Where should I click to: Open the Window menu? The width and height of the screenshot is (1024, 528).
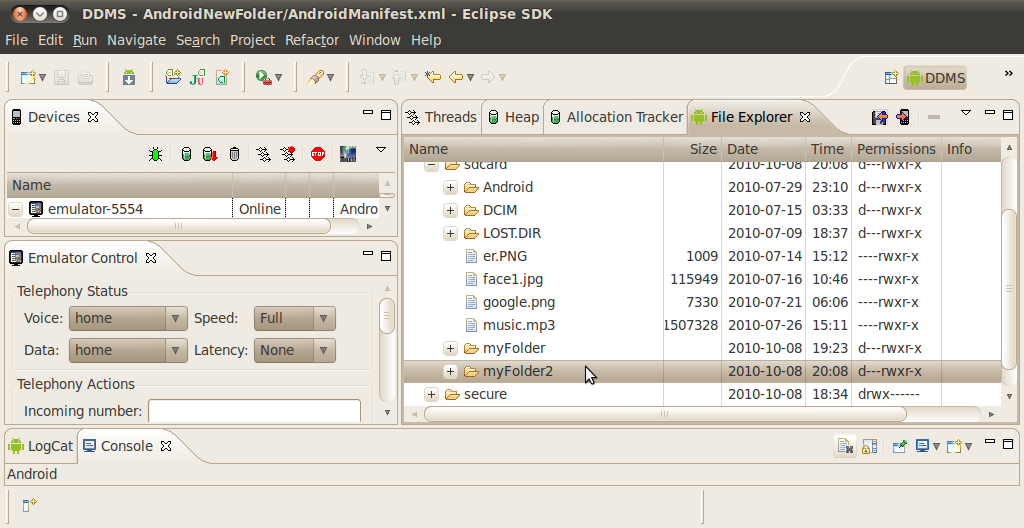pos(375,40)
